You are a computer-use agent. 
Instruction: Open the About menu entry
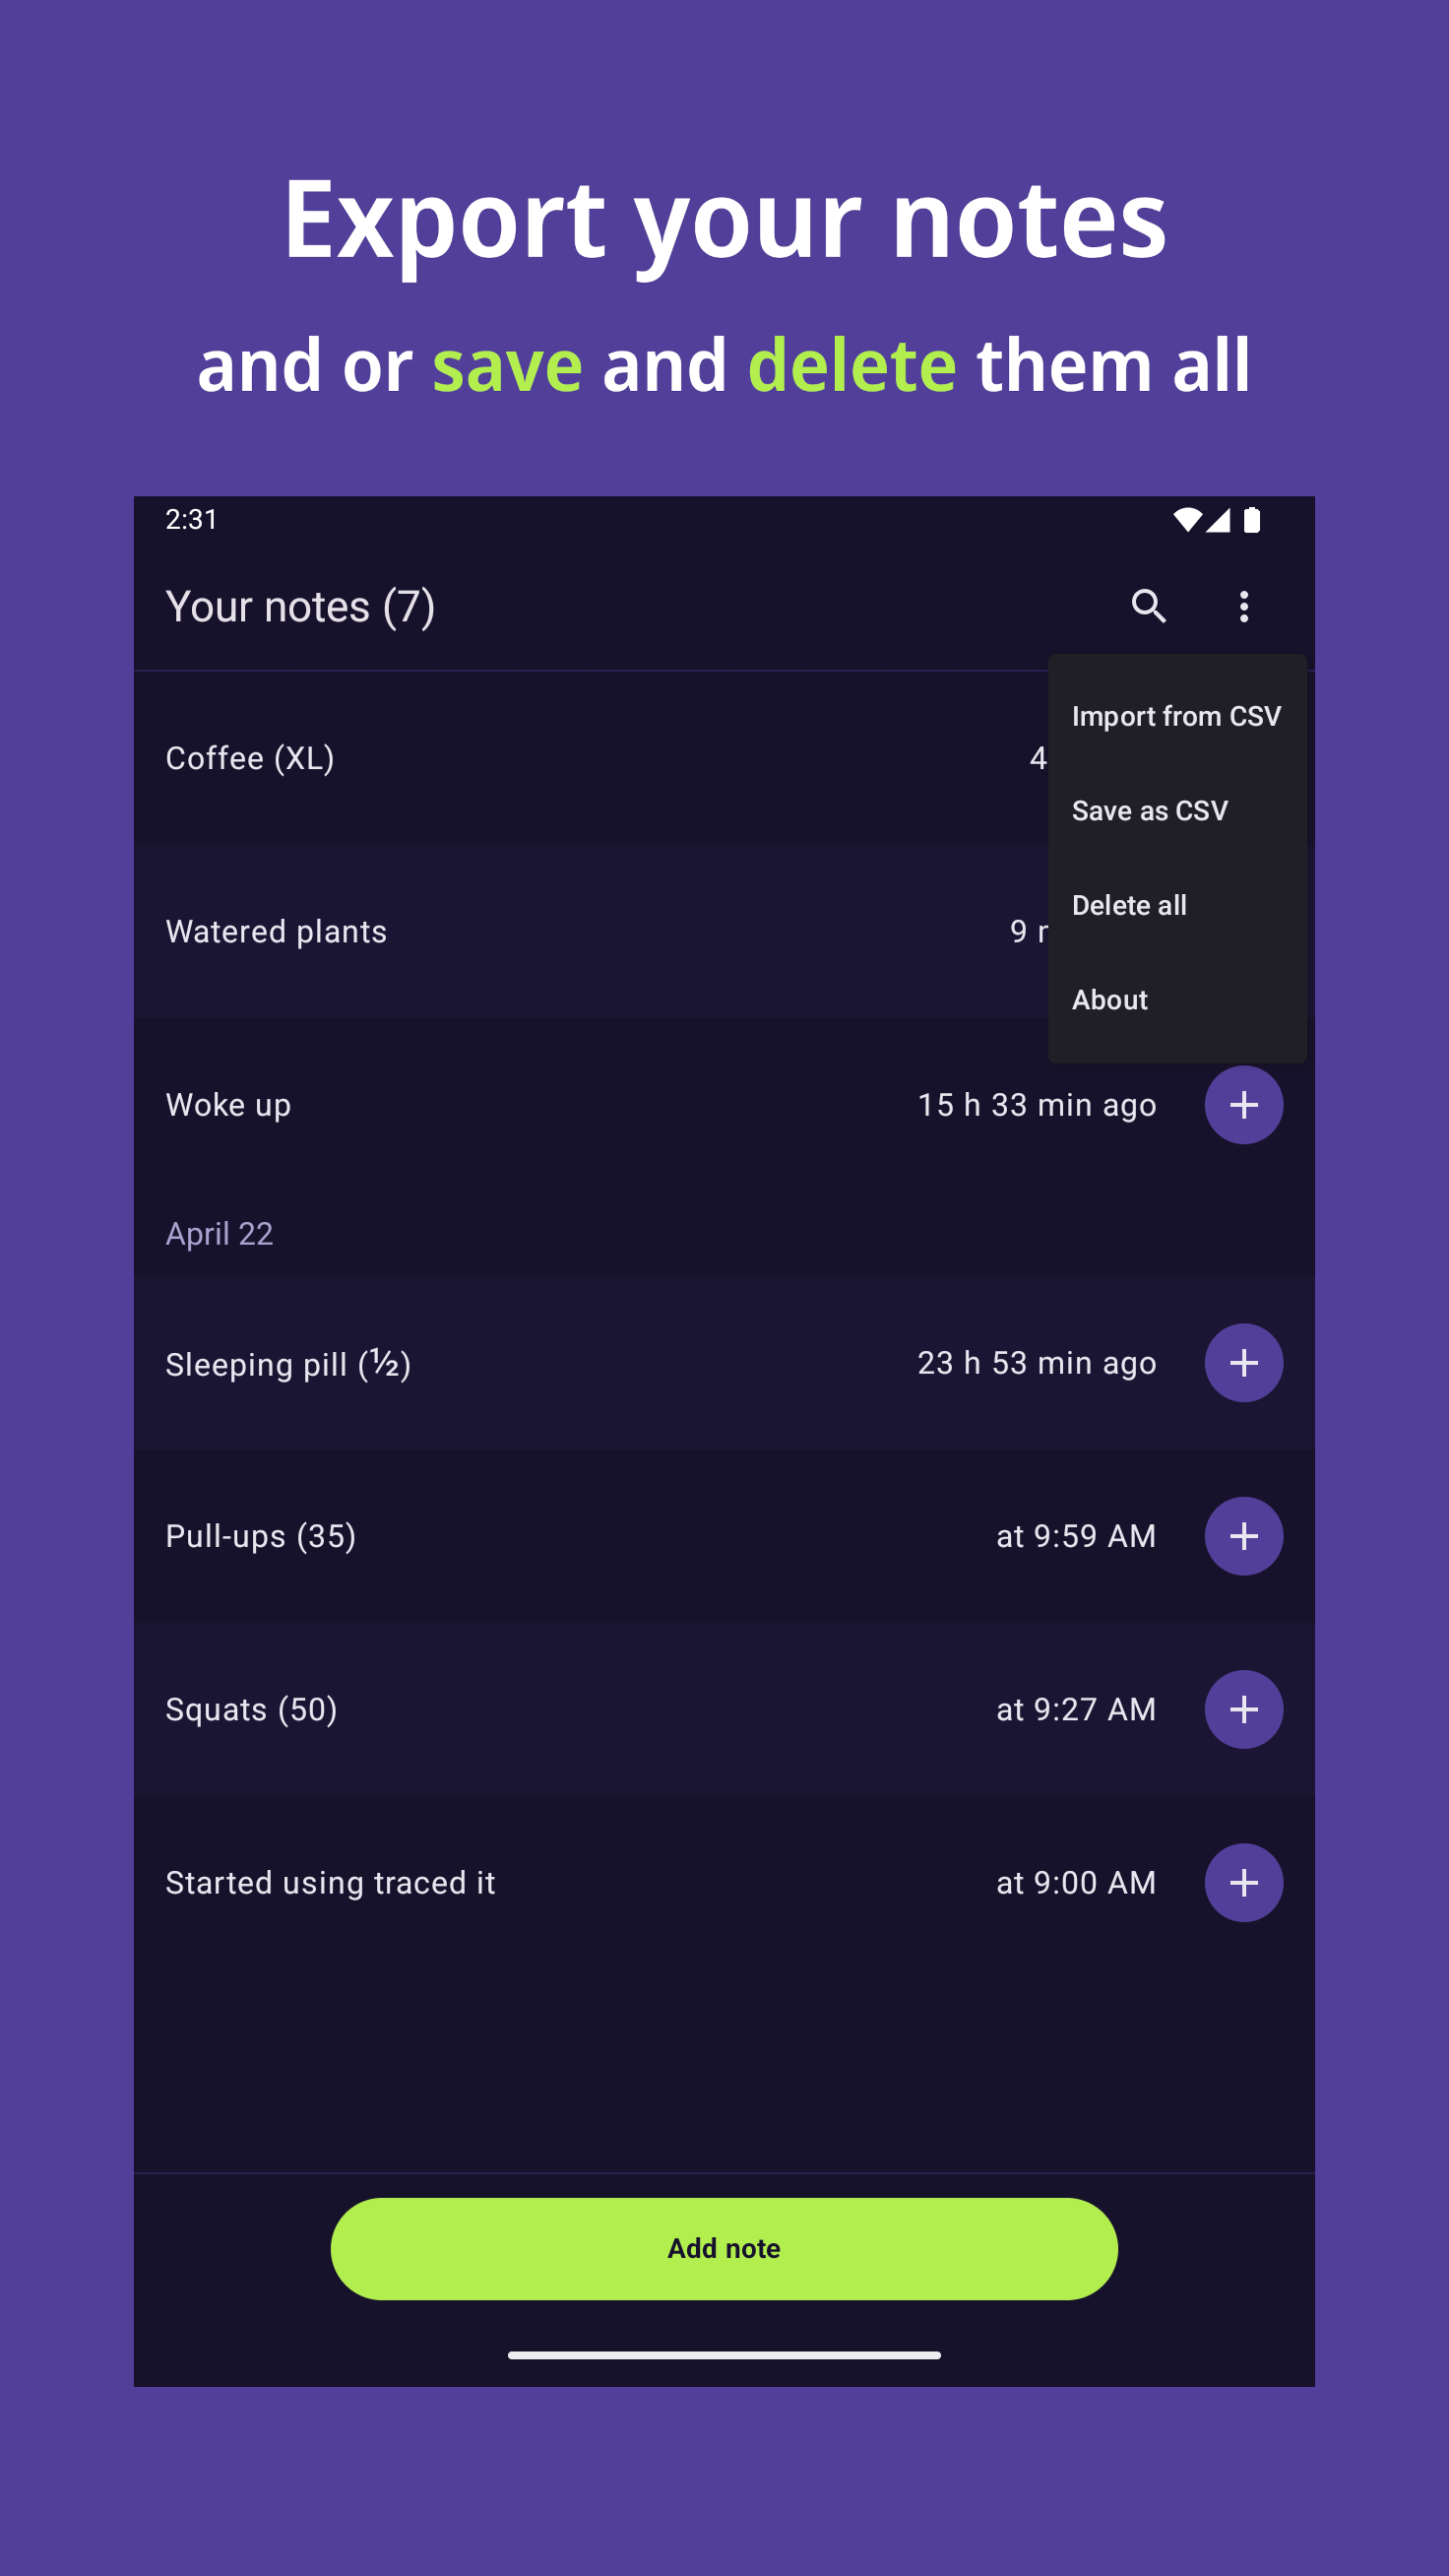pyautogui.click(x=1109, y=1000)
